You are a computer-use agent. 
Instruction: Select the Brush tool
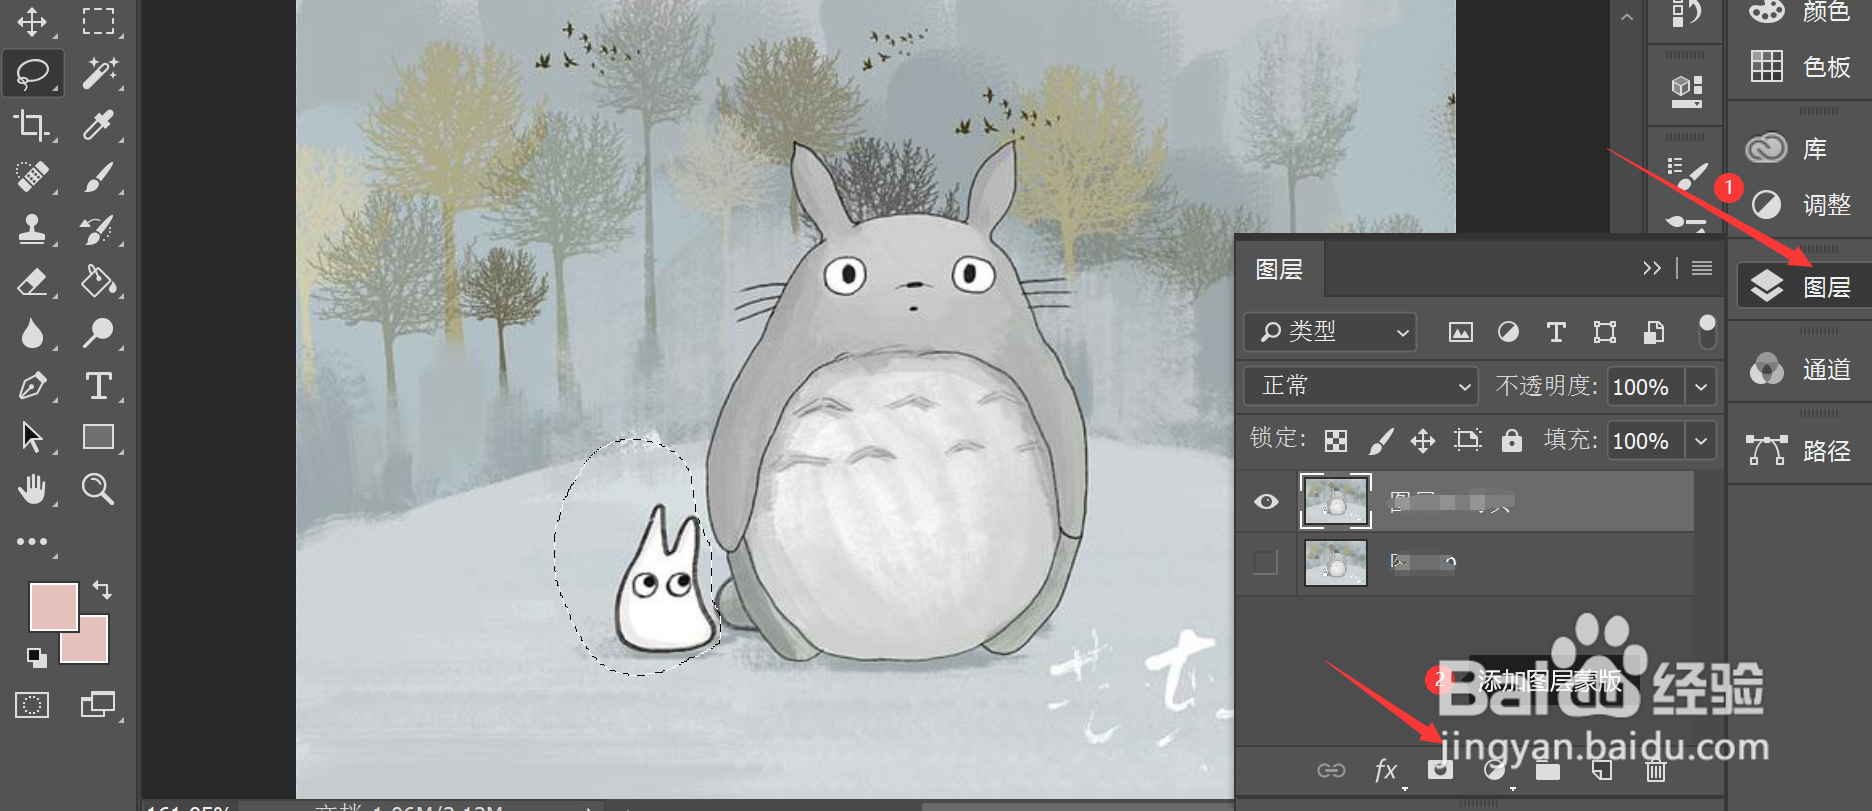(98, 177)
